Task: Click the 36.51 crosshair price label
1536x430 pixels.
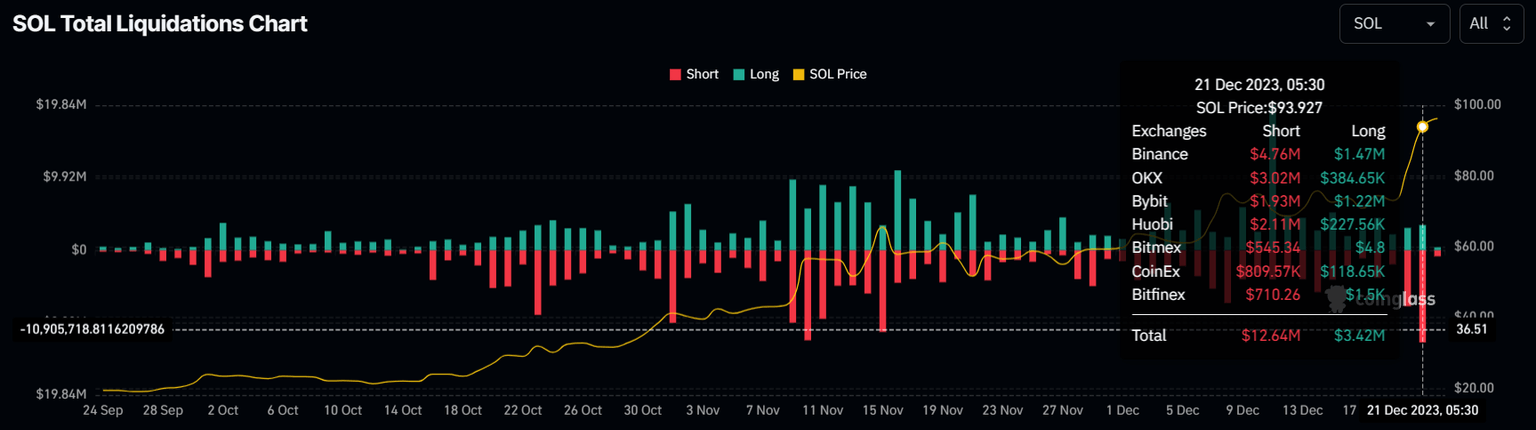Action: [x=1473, y=328]
